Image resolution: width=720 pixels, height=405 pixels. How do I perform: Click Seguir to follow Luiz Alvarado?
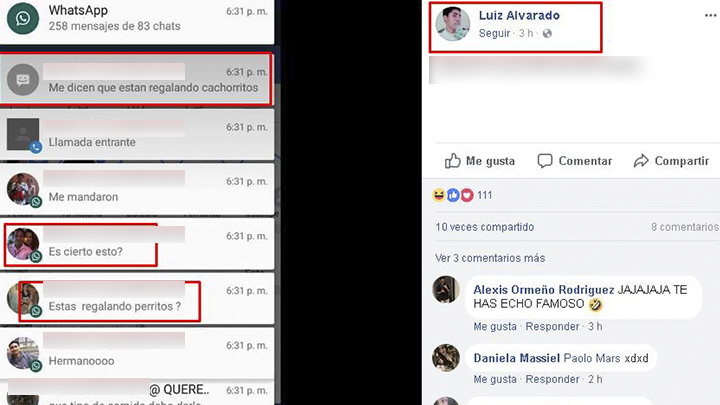click(x=494, y=34)
